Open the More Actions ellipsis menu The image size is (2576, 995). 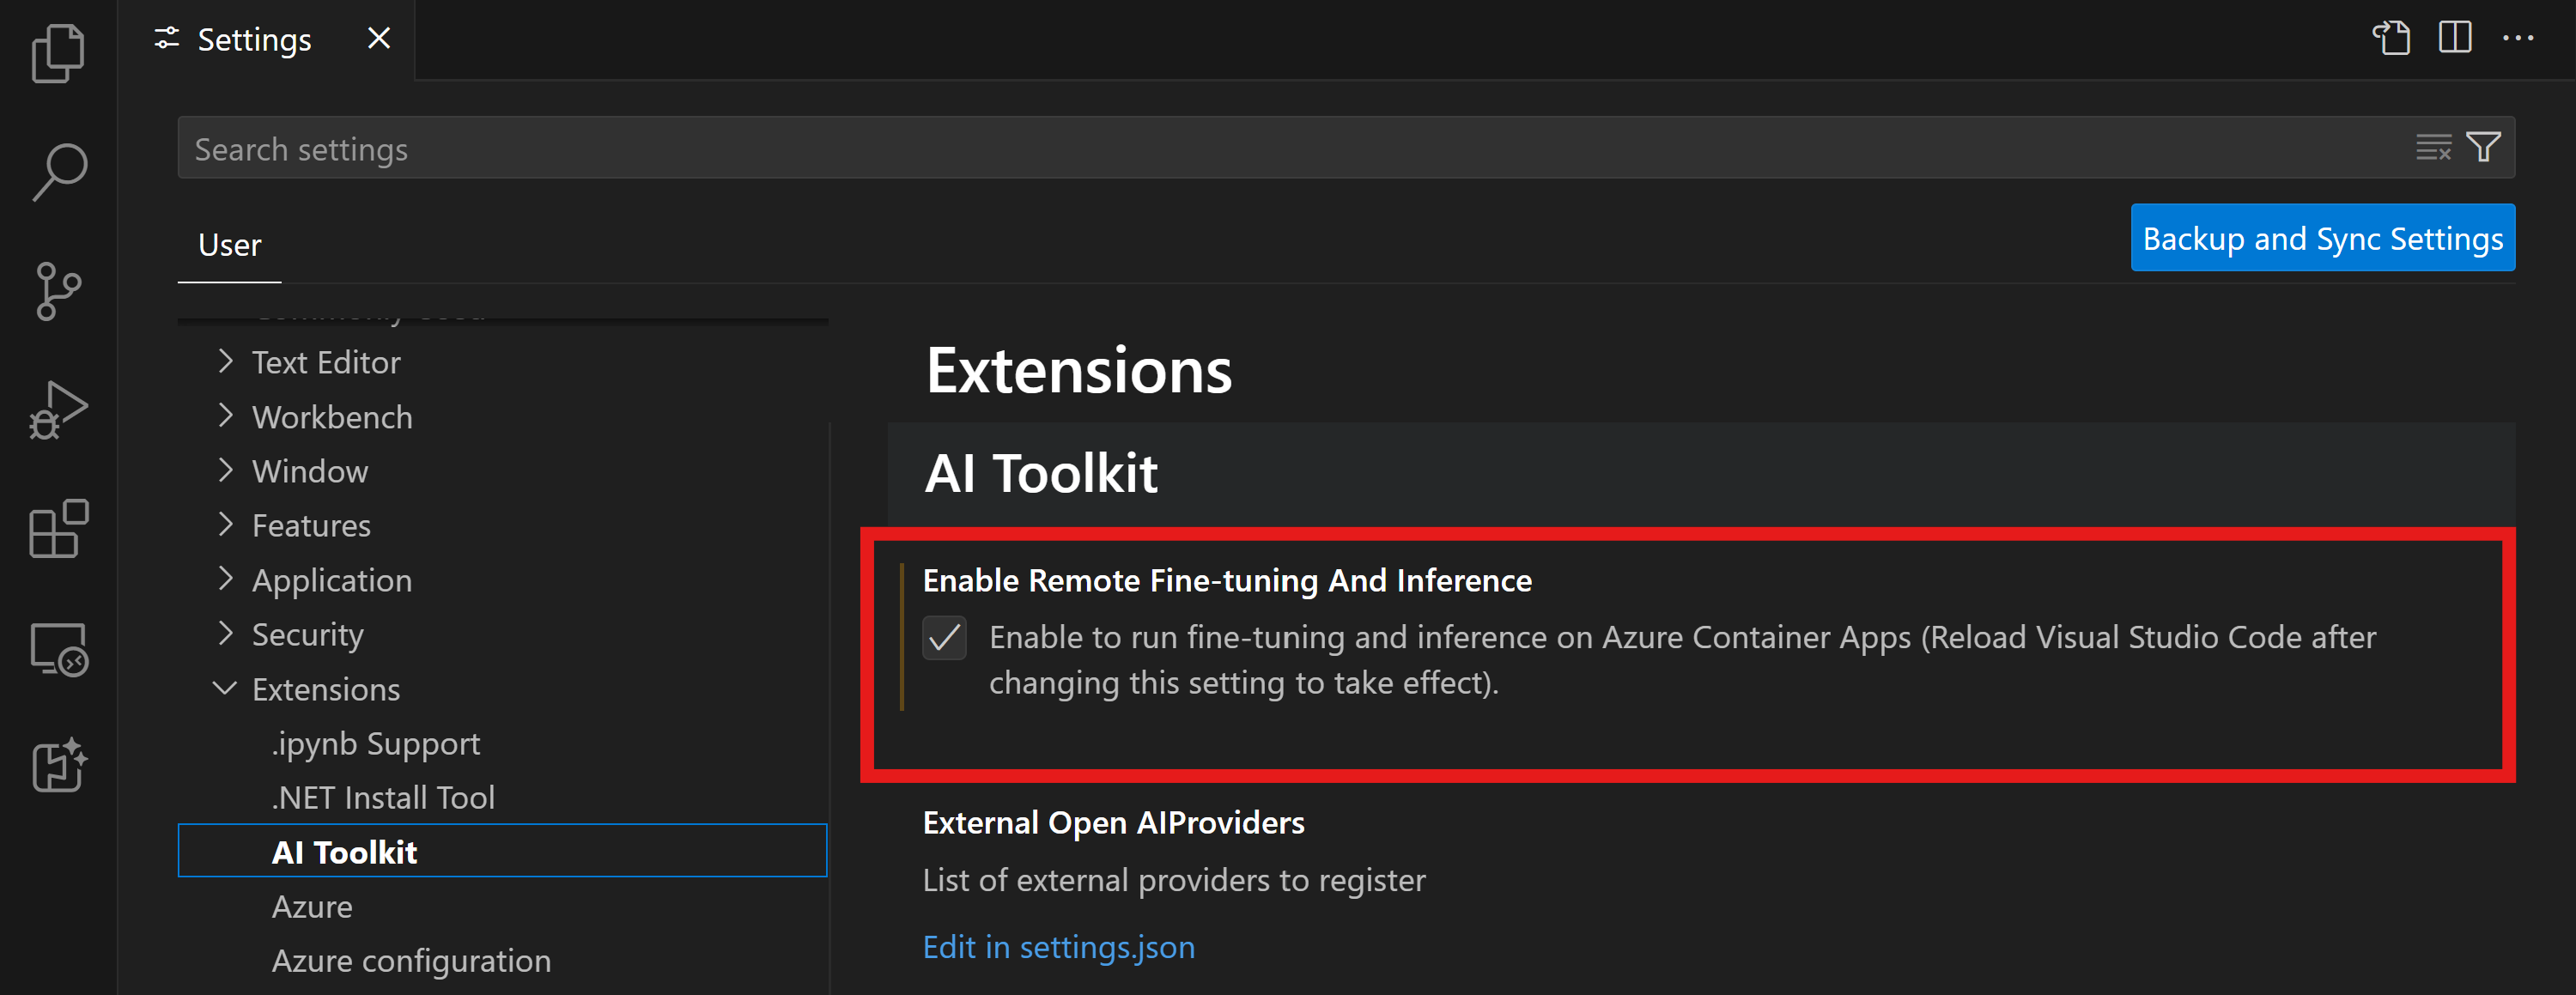(x=2519, y=38)
